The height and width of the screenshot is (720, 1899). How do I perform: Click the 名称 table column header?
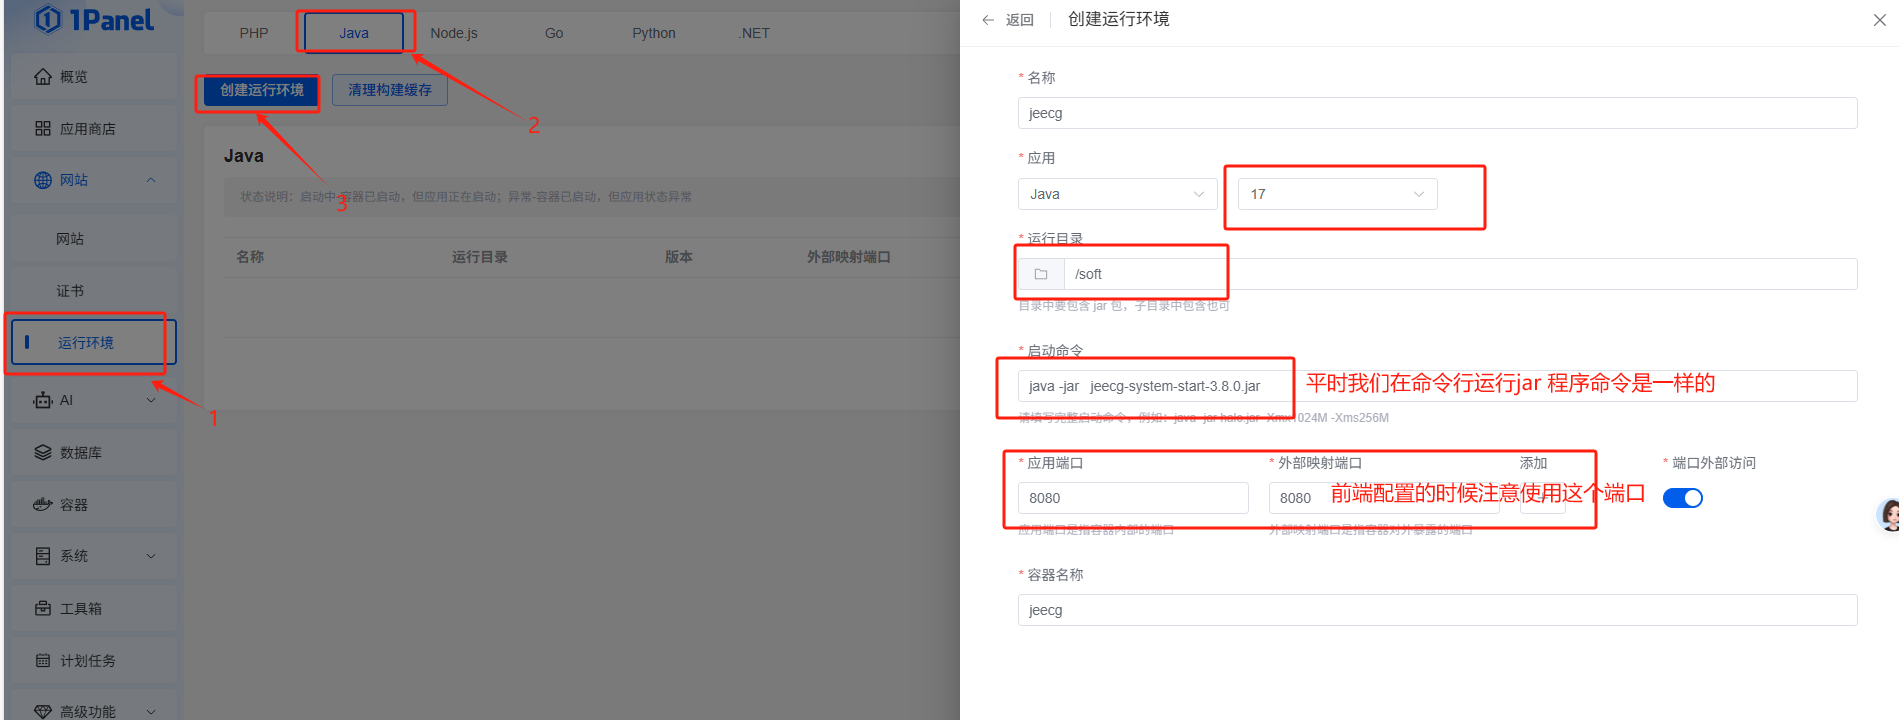[x=250, y=257]
